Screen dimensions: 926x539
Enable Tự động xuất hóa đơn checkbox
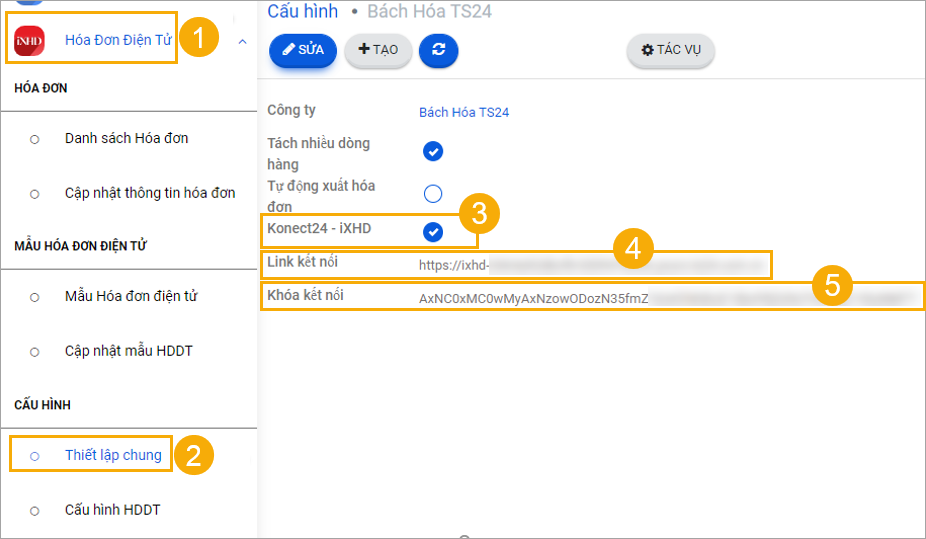tap(433, 193)
